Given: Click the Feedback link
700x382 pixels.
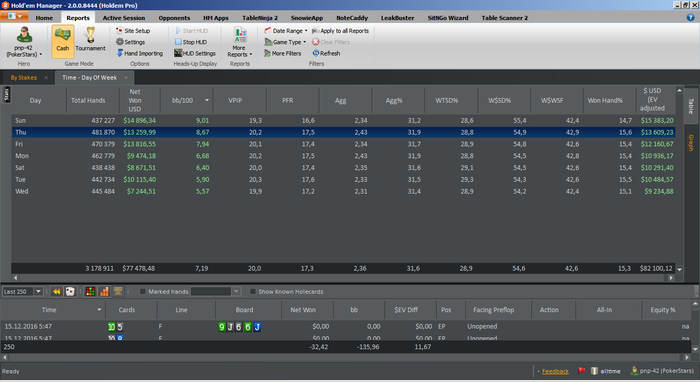Looking at the screenshot, I should coord(555,371).
